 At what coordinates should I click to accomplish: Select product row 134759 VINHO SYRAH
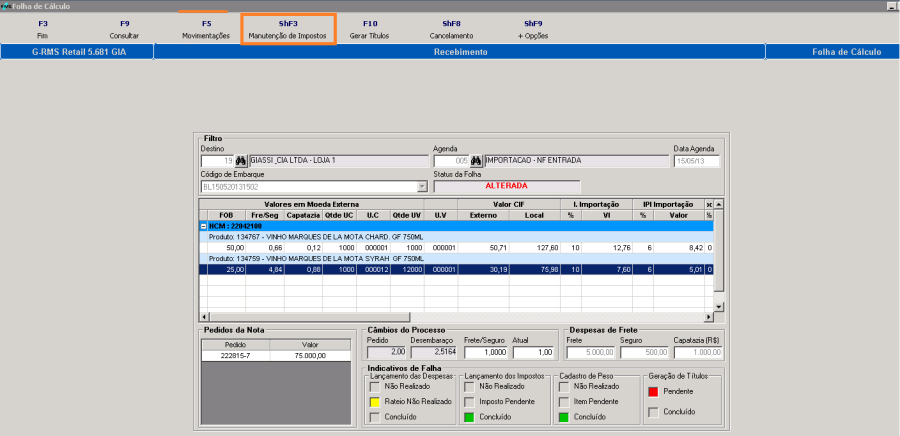click(456, 258)
